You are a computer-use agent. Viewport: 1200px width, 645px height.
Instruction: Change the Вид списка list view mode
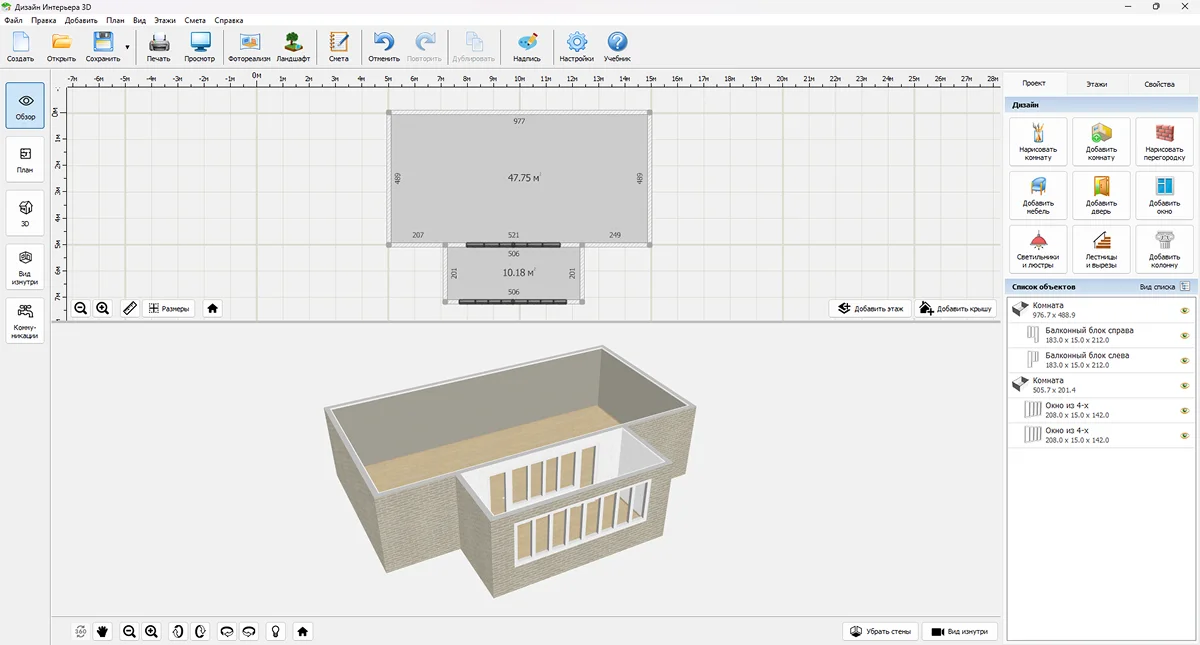pos(1185,287)
